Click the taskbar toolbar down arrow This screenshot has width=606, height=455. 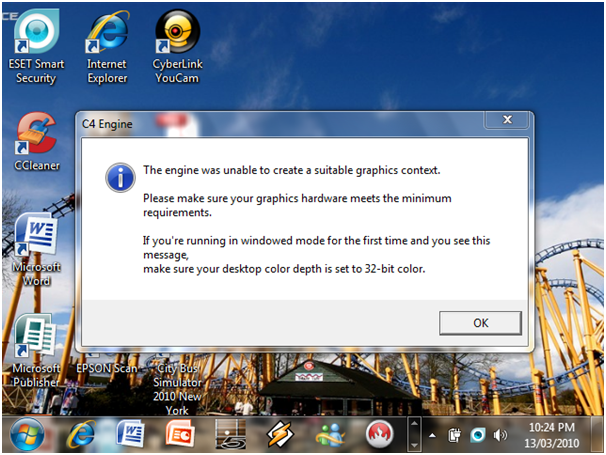[414, 445]
